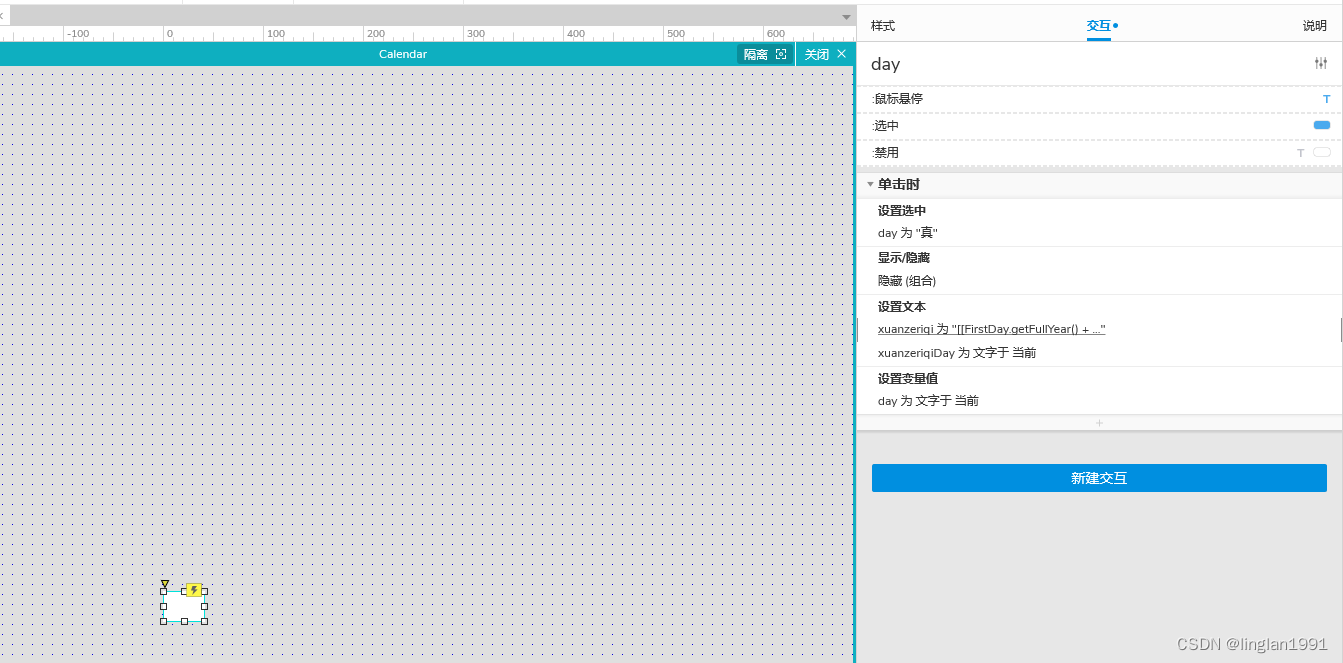Click the isolation focus icon next to 隔离
1343x663 pixels.
point(781,54)
